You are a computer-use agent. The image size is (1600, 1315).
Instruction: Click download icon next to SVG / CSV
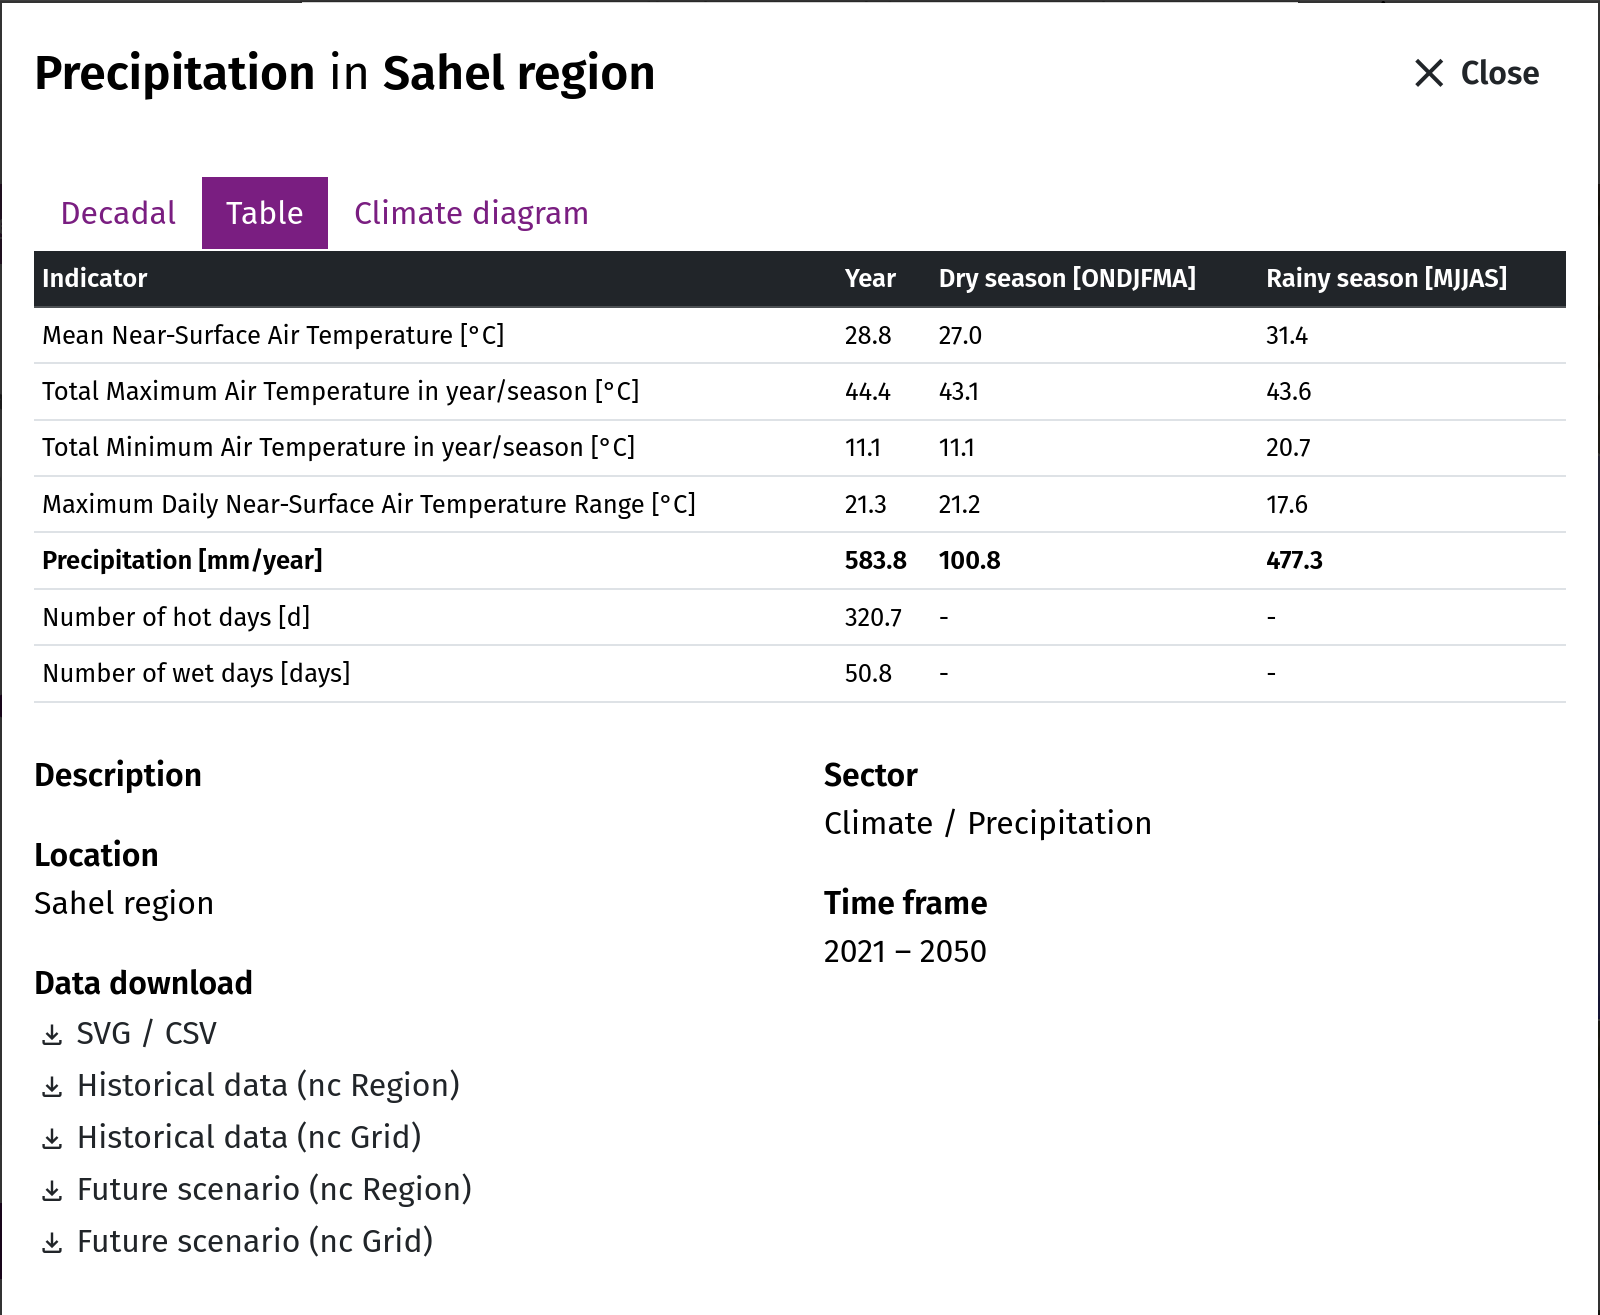(52, 1035)
